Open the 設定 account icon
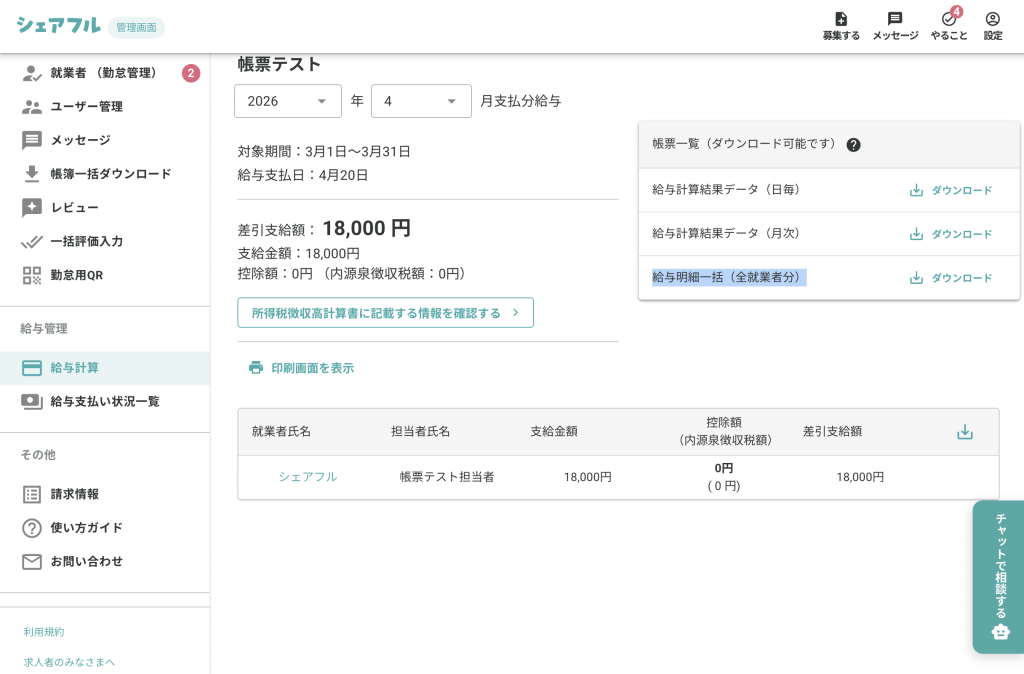Viewport: 1024px width, 674px height. coord(993,19)
